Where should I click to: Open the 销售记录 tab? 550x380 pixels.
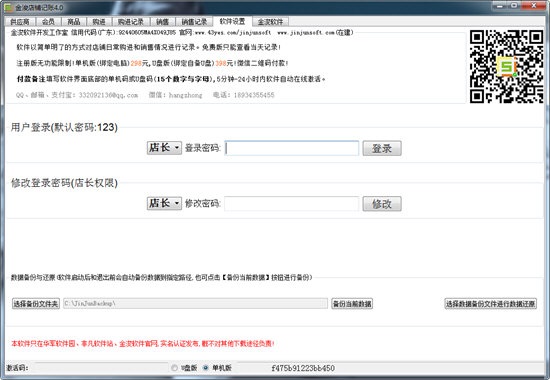tap(194, 22)
